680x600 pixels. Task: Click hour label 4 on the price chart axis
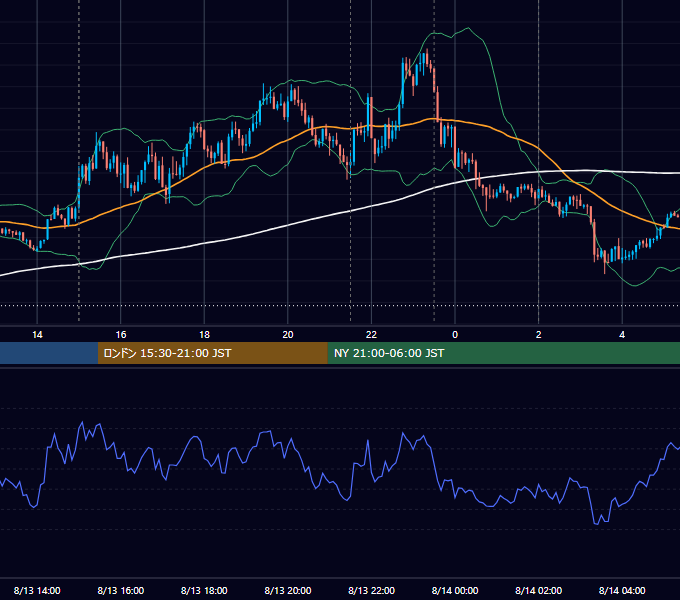622,334
